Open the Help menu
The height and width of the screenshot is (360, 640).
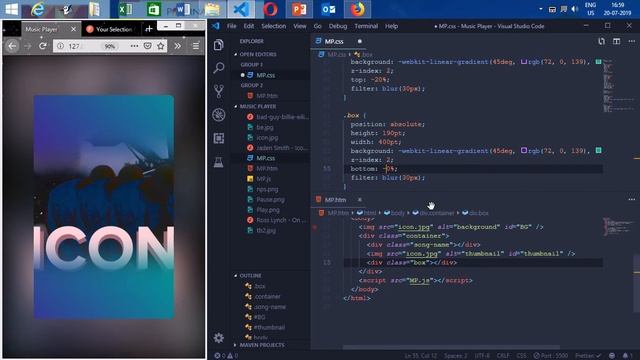pyautogui.click(x=391, y=26)
